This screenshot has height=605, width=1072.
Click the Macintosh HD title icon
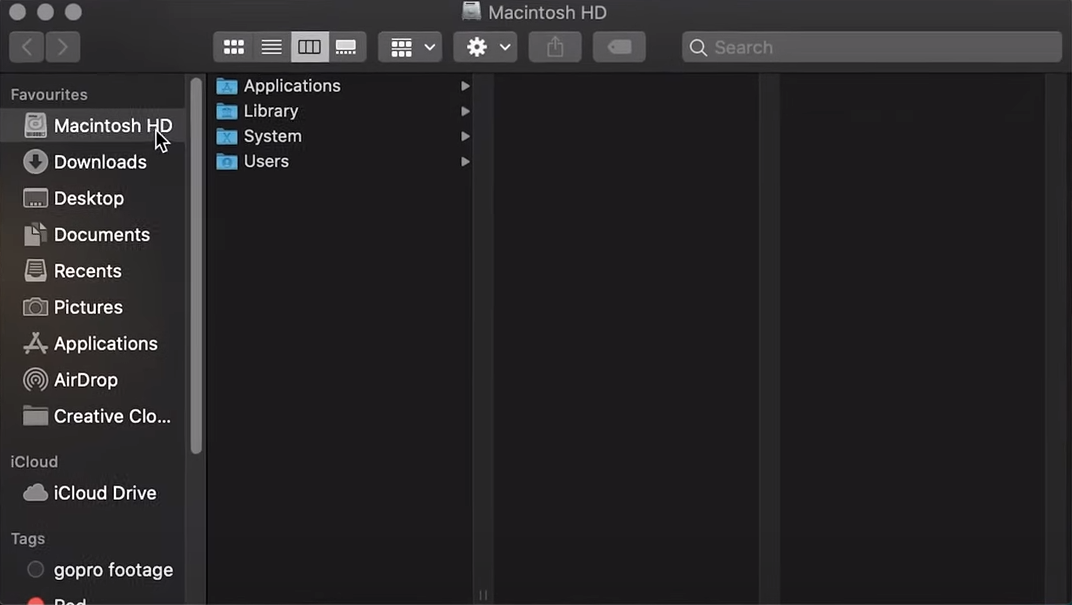pyautogui.click(x=471, y=12)
